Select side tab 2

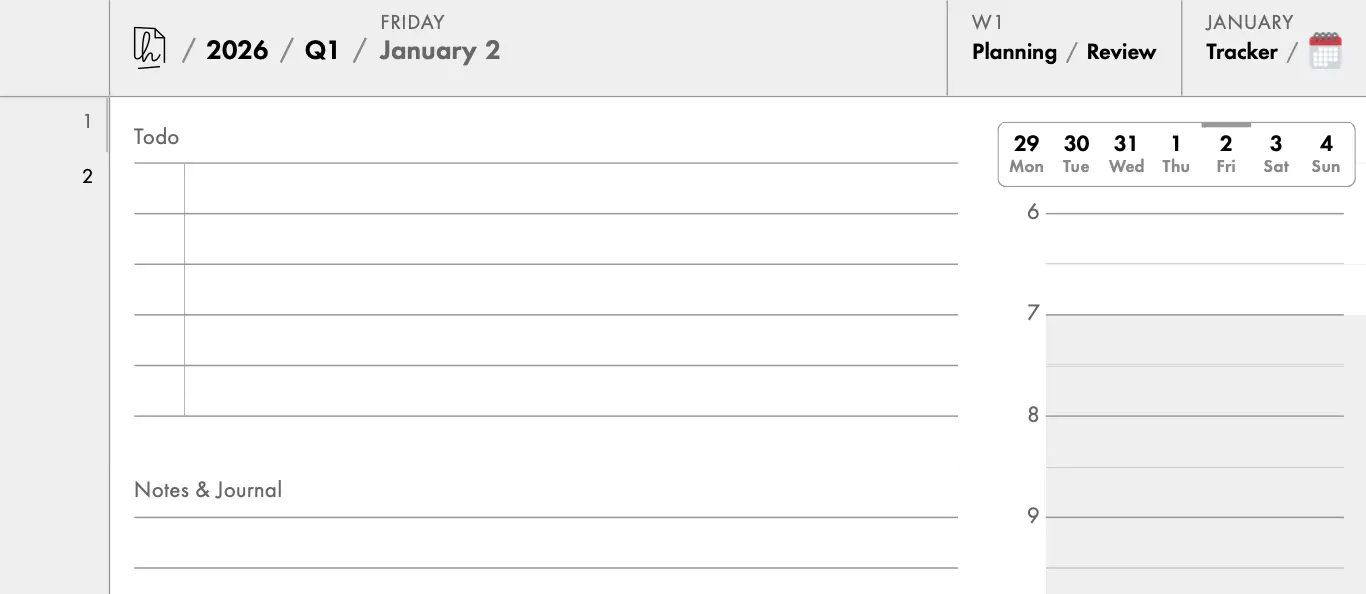87,177
